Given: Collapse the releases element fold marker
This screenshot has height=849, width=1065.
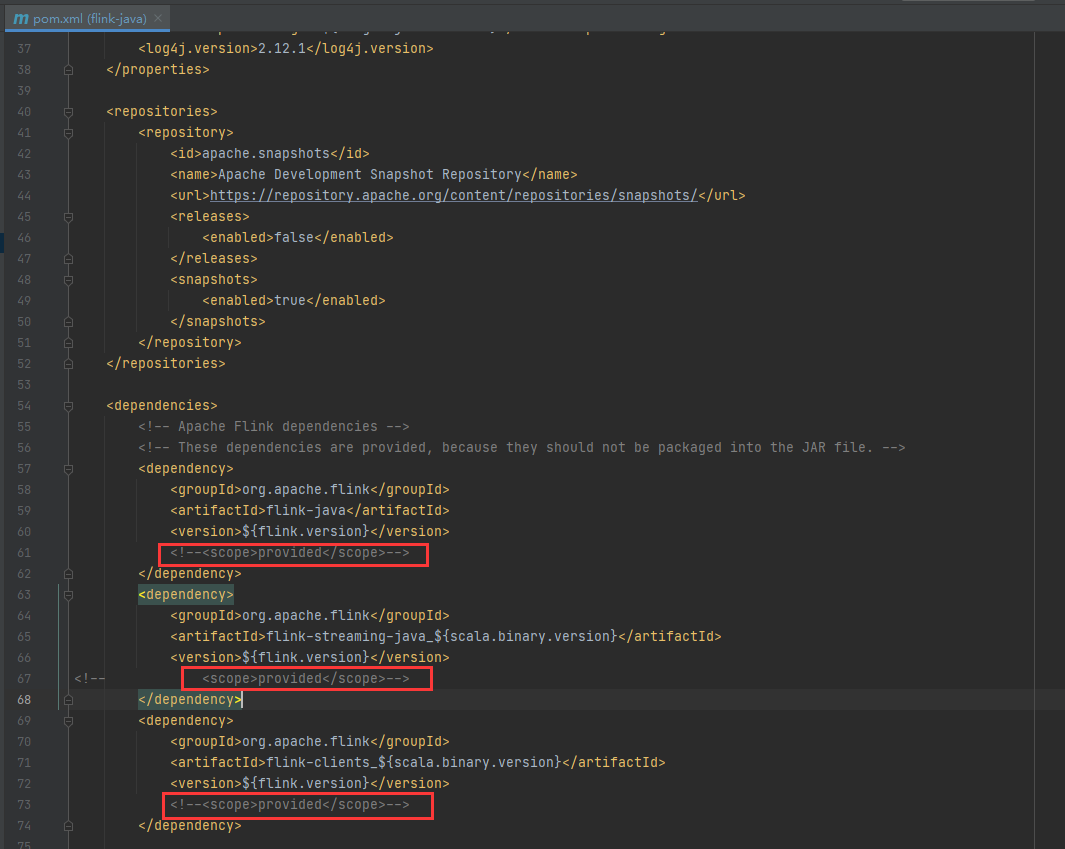Looking at the screenshot, I should click(66, 216).
